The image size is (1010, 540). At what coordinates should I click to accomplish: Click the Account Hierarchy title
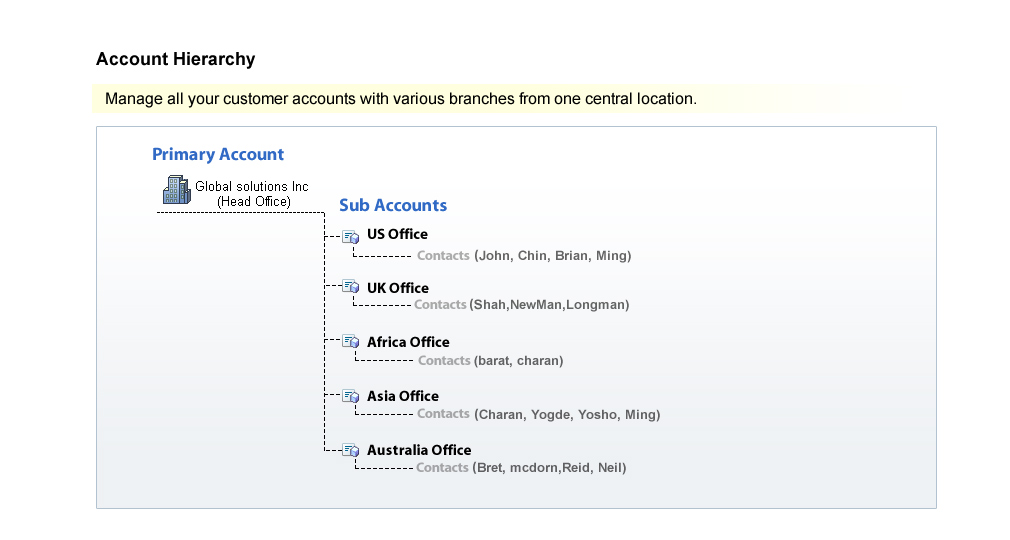point(176,59)
